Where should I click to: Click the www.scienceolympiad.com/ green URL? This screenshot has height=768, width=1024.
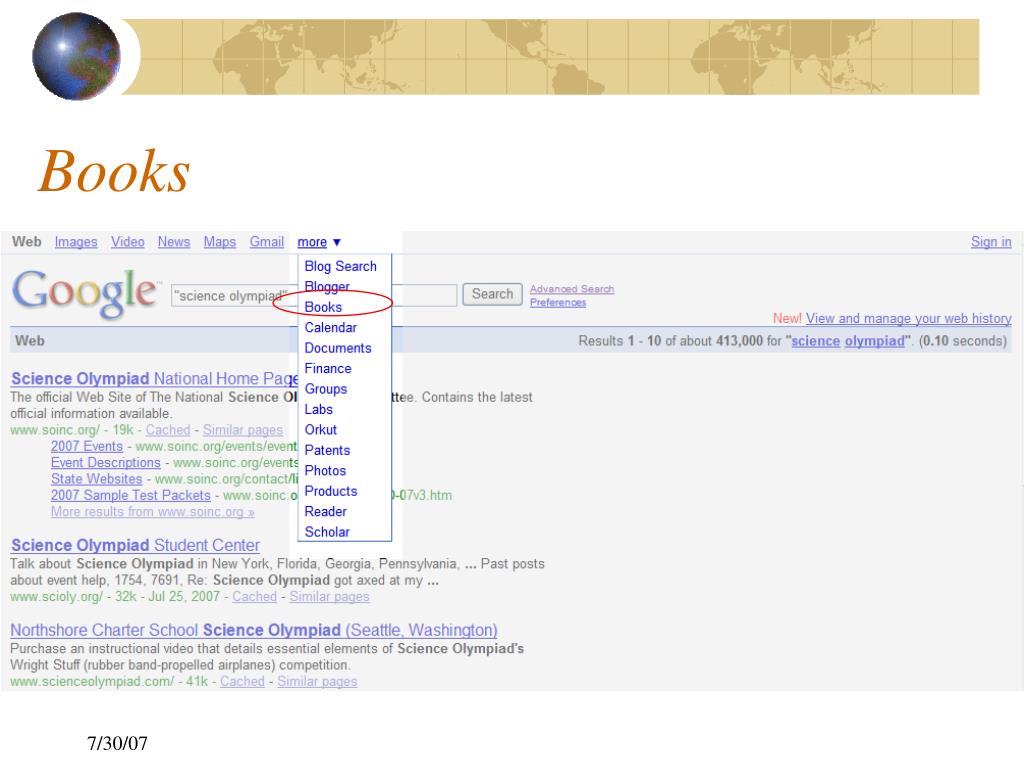[x=92, y=681]
